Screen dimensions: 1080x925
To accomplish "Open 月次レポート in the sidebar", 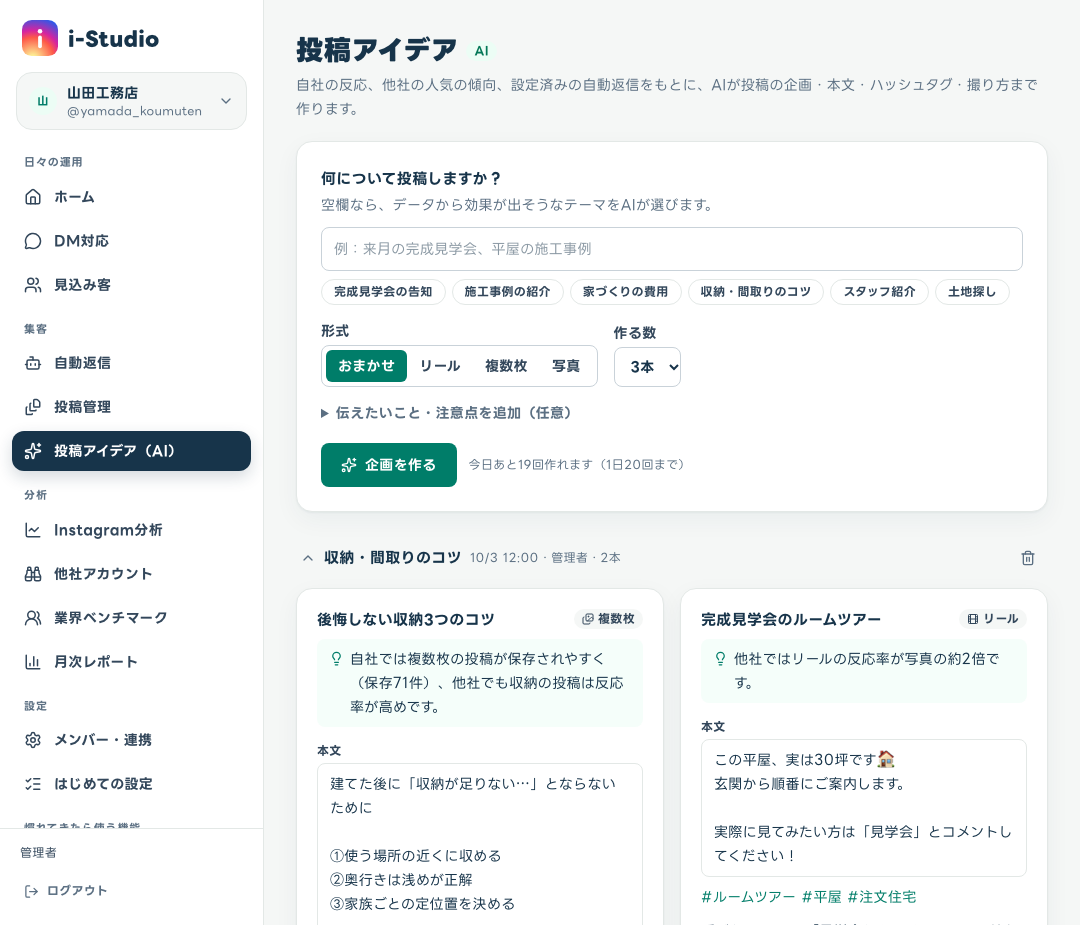I will pos(132,662).
